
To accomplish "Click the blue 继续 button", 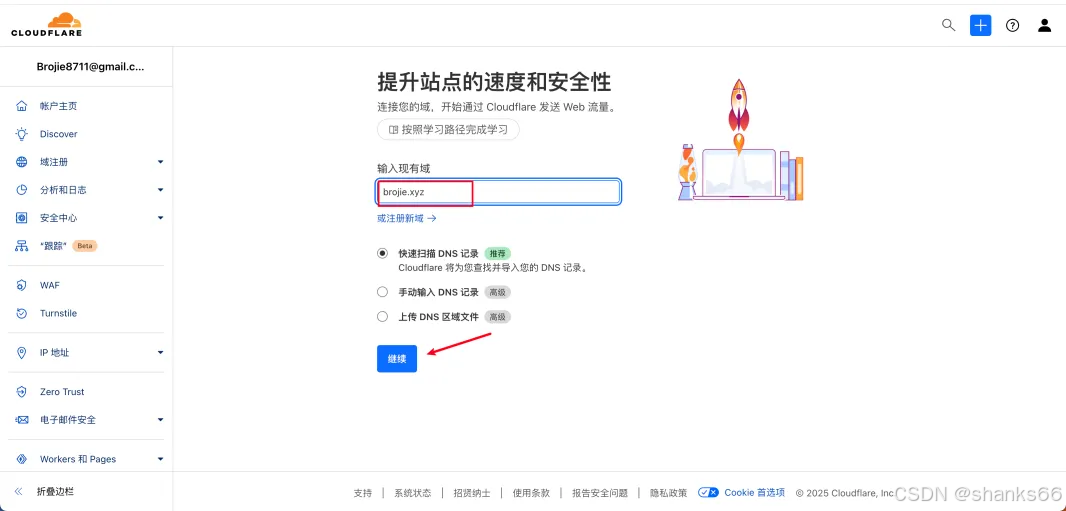I will [x=397, y=359].
